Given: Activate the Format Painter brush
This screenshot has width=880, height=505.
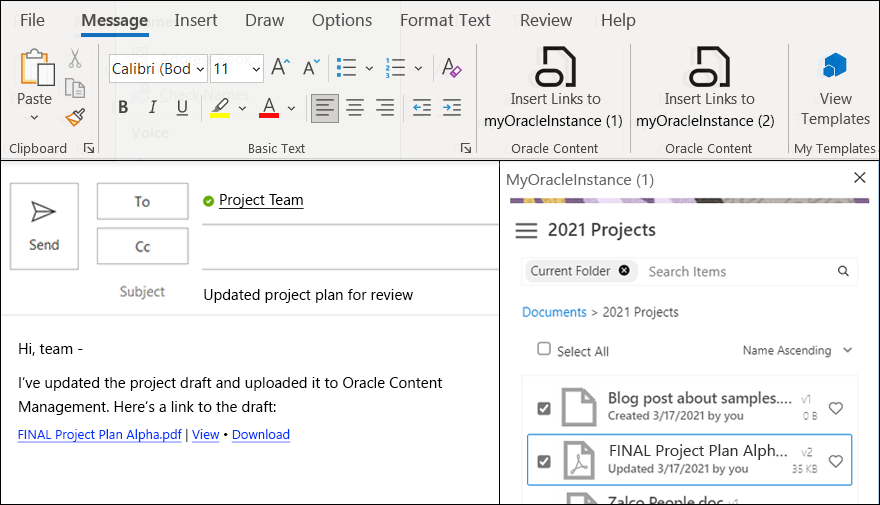Looking at the screenshot, I should coord(75,117).
